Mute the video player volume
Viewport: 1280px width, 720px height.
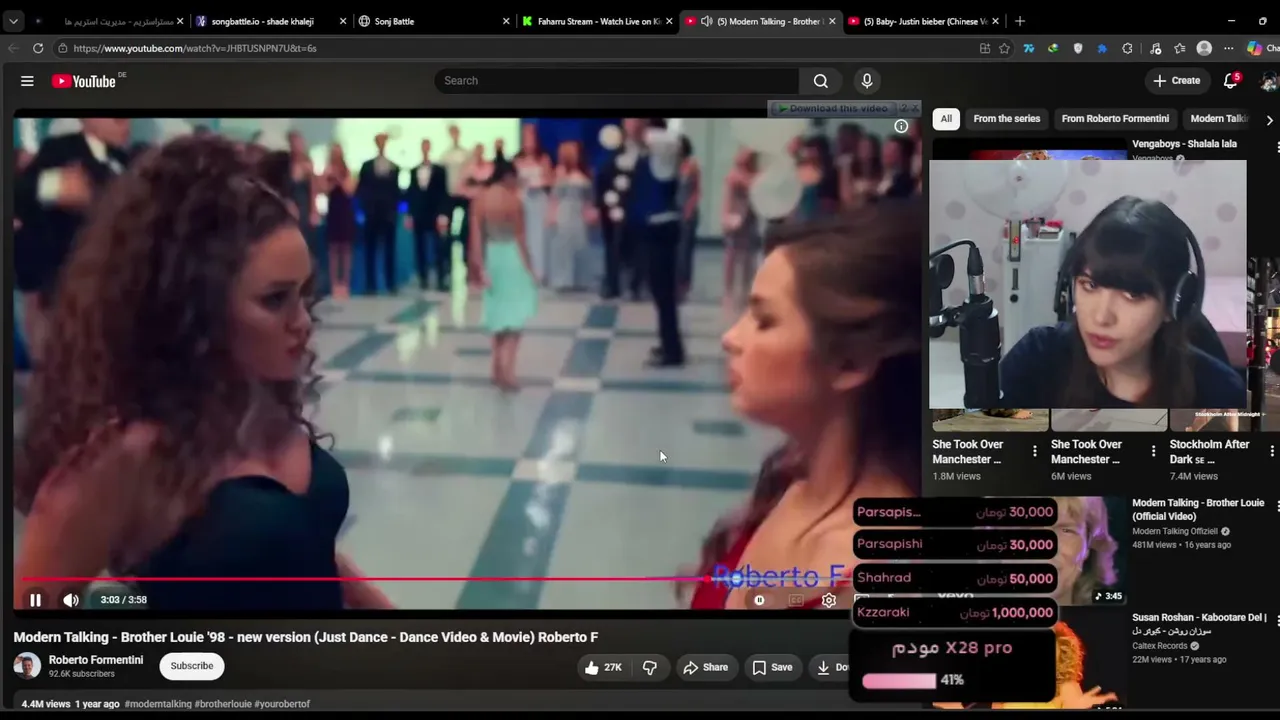(71, 600)
